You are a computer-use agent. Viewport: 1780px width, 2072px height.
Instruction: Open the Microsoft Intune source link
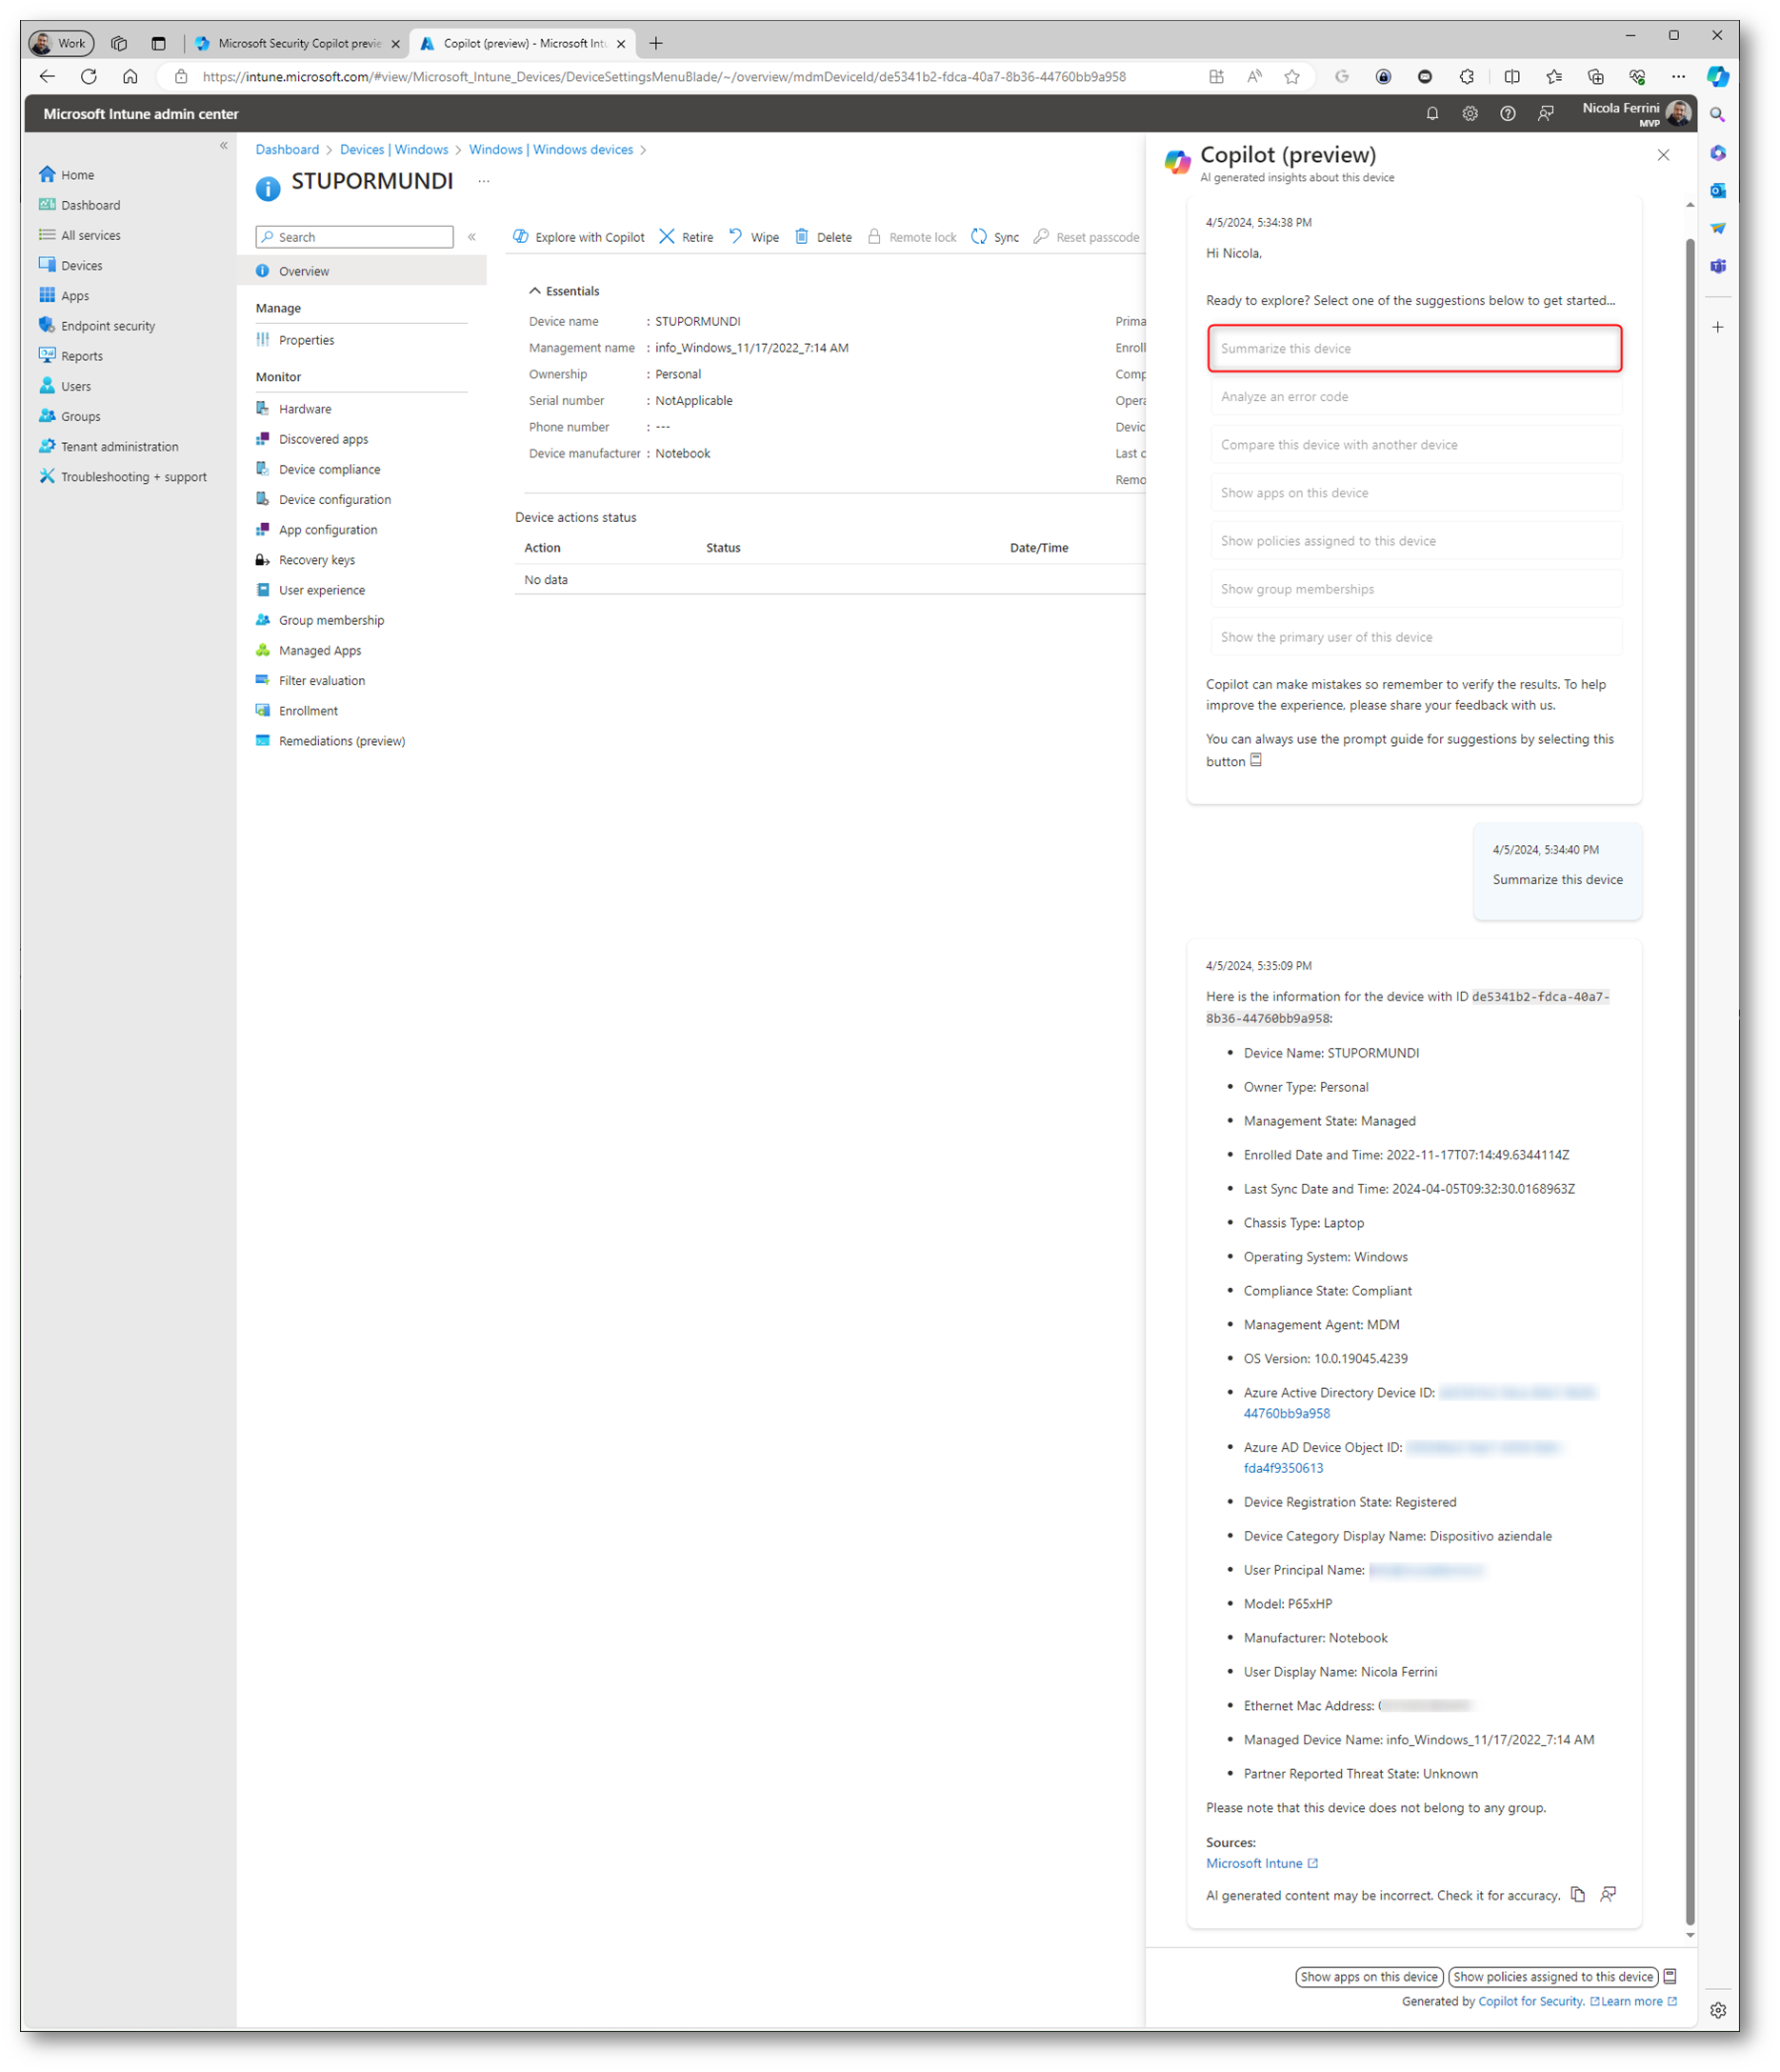[1262, 1863]
